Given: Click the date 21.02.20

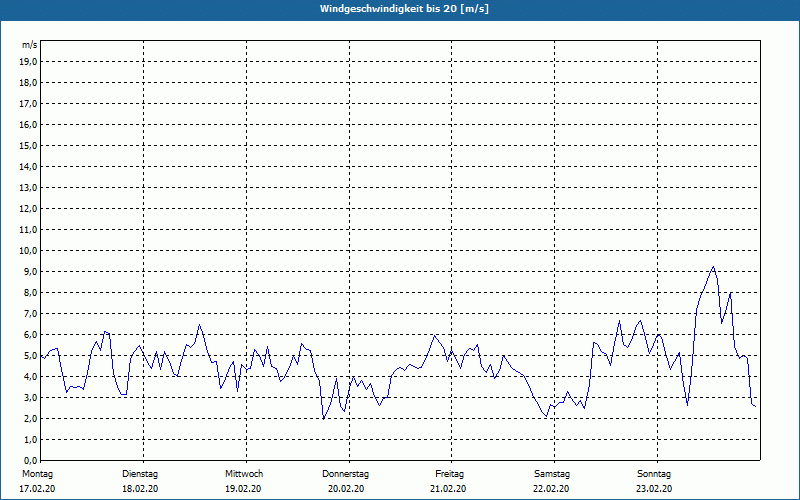Looking at the screenshot, I should click(x=448, y=489).
